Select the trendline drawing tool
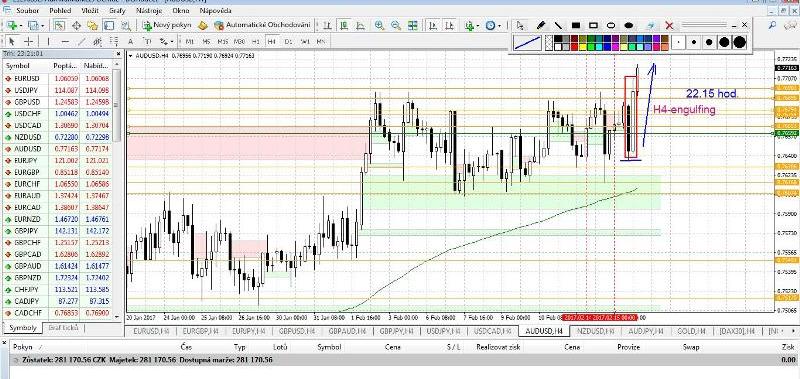Screen dimensions: 800x379 click(82, 41)
